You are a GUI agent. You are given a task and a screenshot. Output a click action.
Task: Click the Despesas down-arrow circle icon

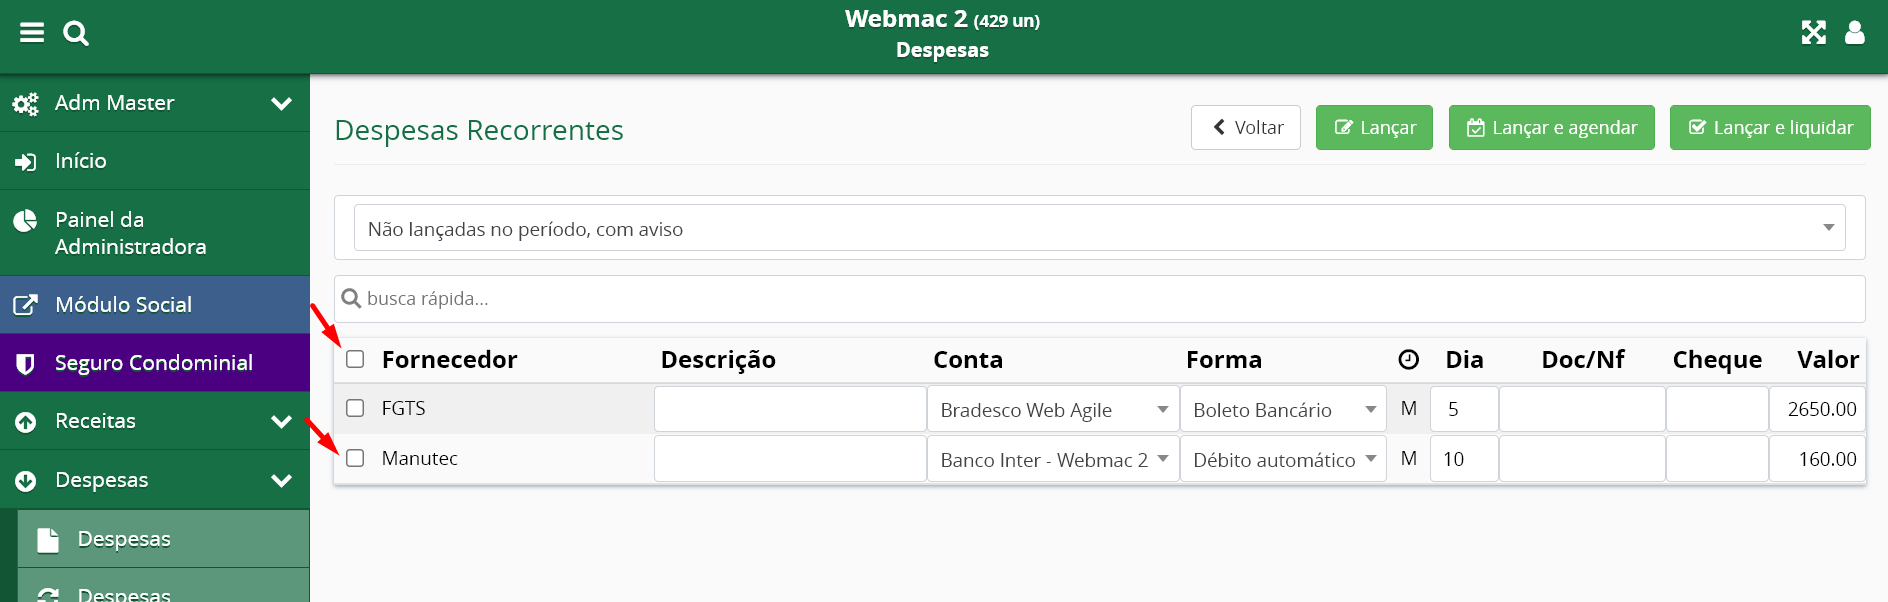(x=26, y=481)
